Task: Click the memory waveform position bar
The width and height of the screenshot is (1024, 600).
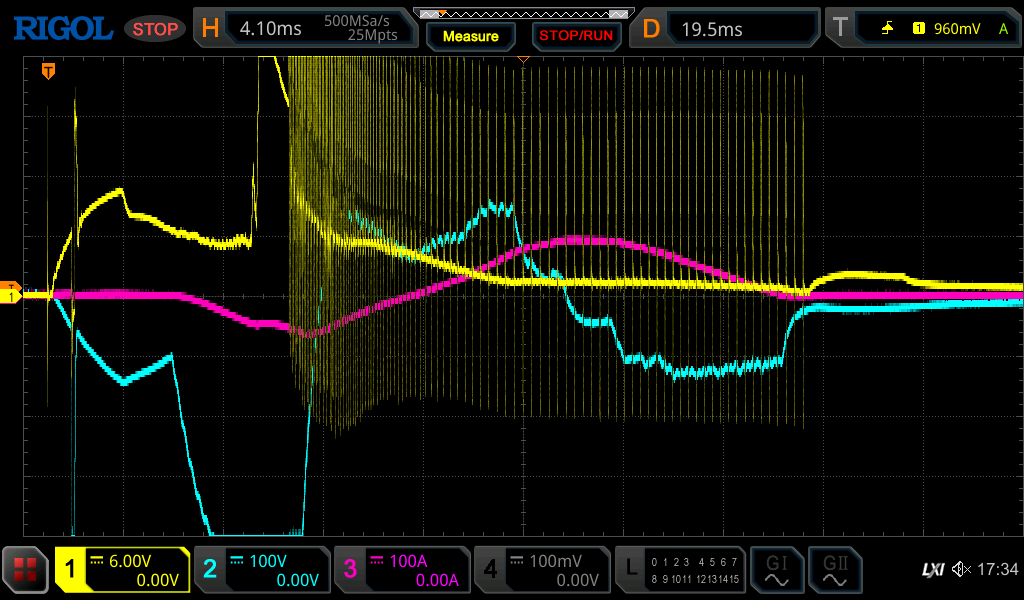Action: click(524, 14)
